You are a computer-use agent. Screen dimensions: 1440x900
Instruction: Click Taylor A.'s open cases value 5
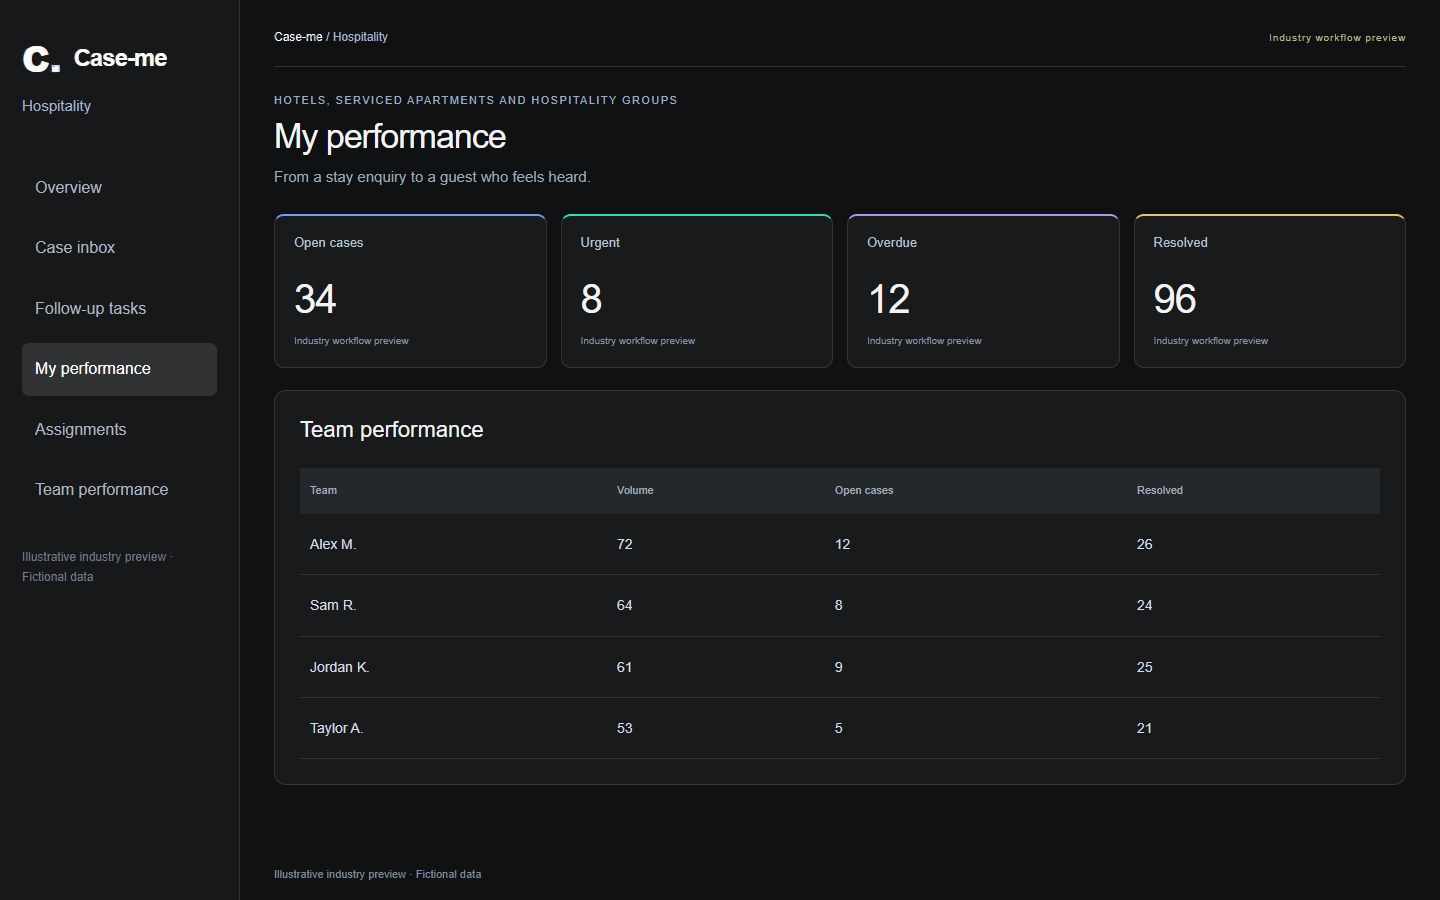click(x=839, y=729)
